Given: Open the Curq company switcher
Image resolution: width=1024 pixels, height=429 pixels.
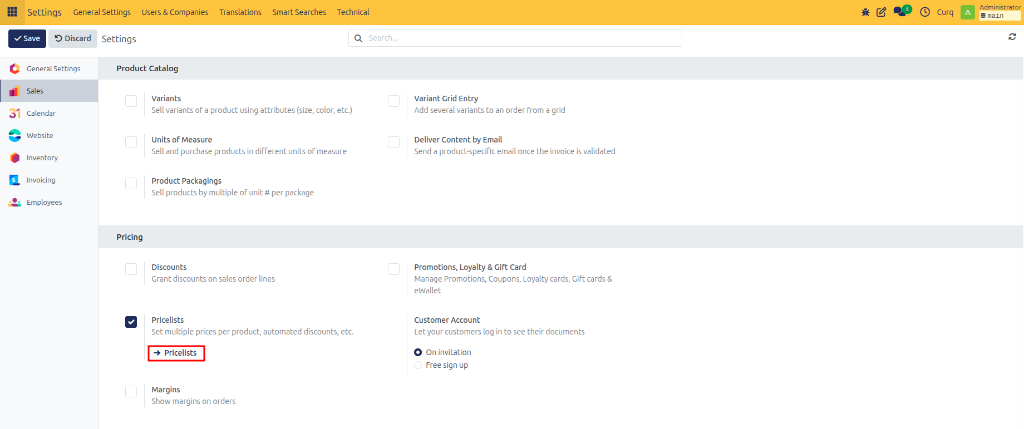Looking at the screenshot, I should (x=945, y=12).
